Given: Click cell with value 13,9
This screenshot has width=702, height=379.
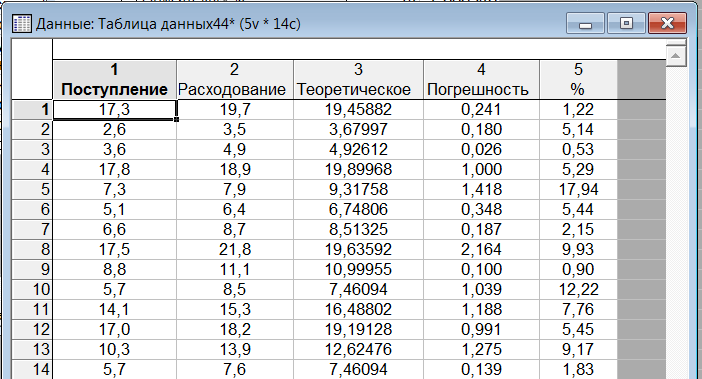Looking at the screenshot, I should click(x=235, y=349).
